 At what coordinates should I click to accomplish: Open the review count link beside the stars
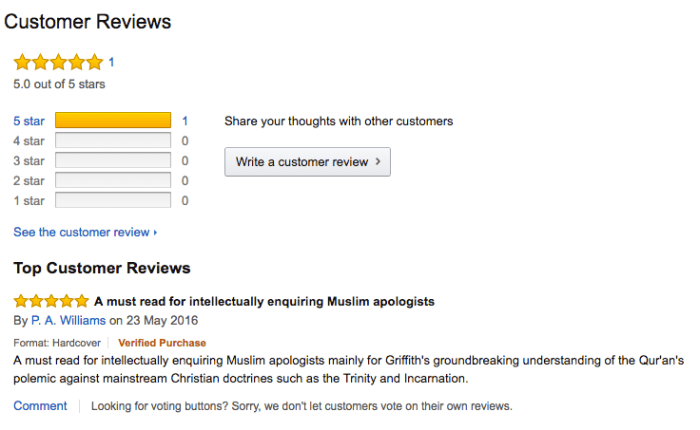[x=111, y=62]
